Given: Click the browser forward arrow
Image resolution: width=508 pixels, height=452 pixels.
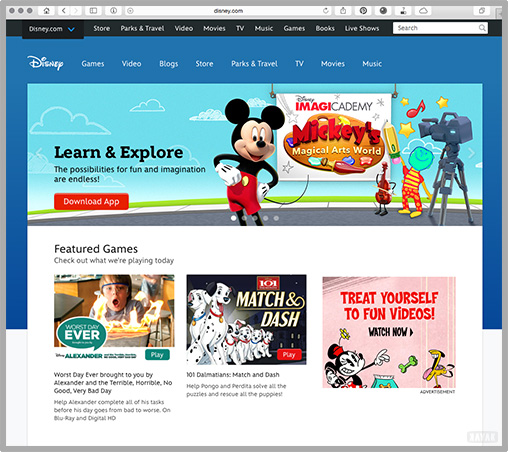Looking at the screenshot, I should 76,11.
